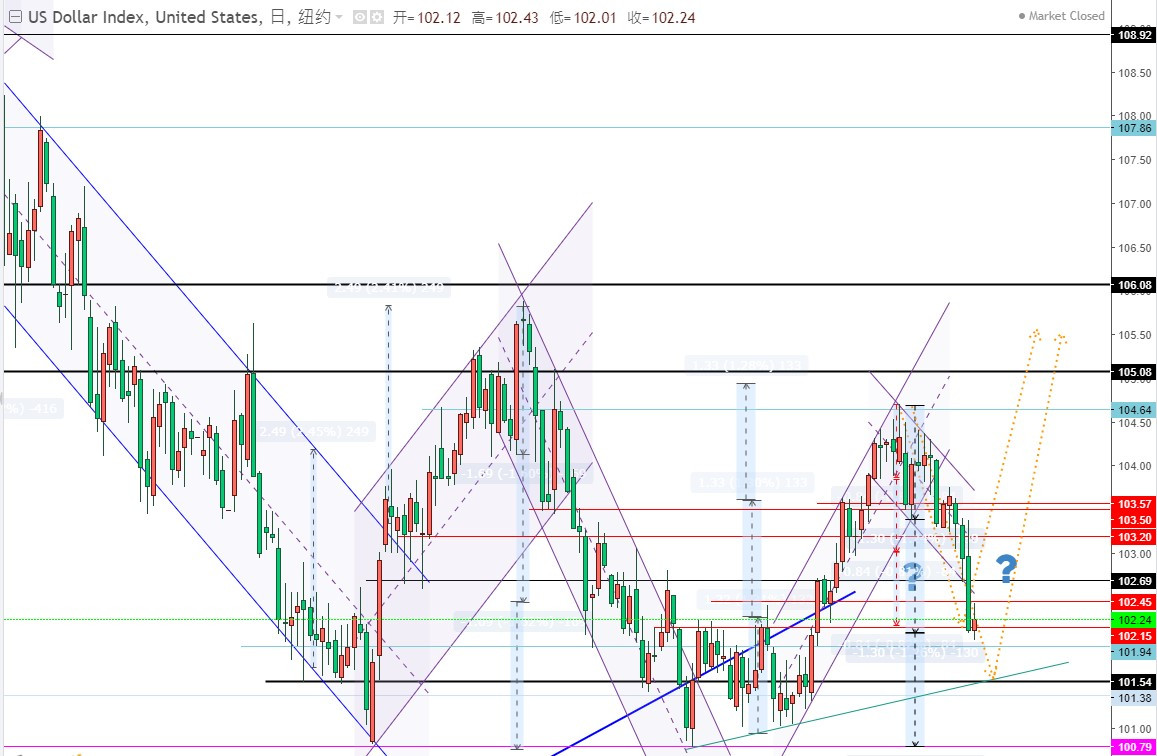The height and width of the screenshot is (756, 1157).
Task: Select the 106.08 price level label
Action: tap(1134, 285)
